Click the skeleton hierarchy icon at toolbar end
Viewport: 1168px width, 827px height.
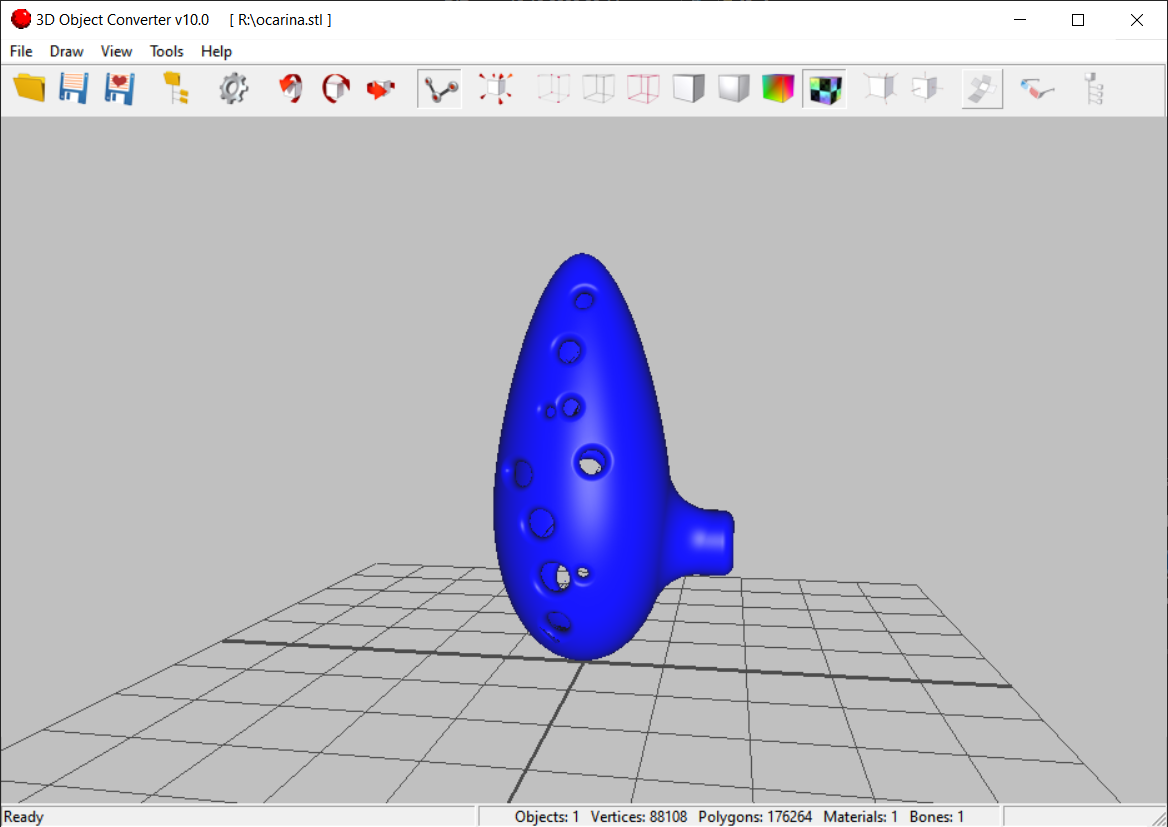click(x=1096, y=88)
